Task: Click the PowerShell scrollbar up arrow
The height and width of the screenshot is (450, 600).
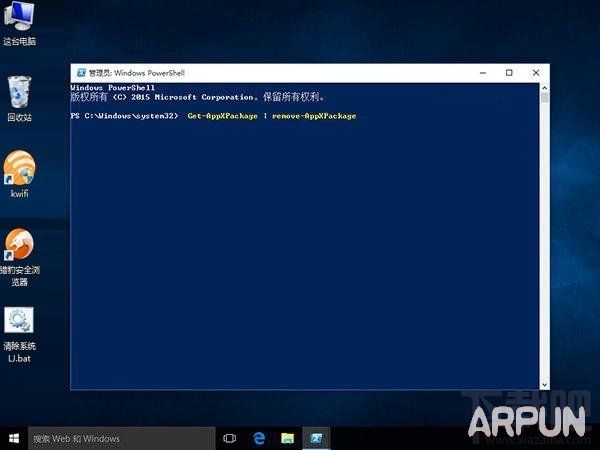Action: click(545, 88)
